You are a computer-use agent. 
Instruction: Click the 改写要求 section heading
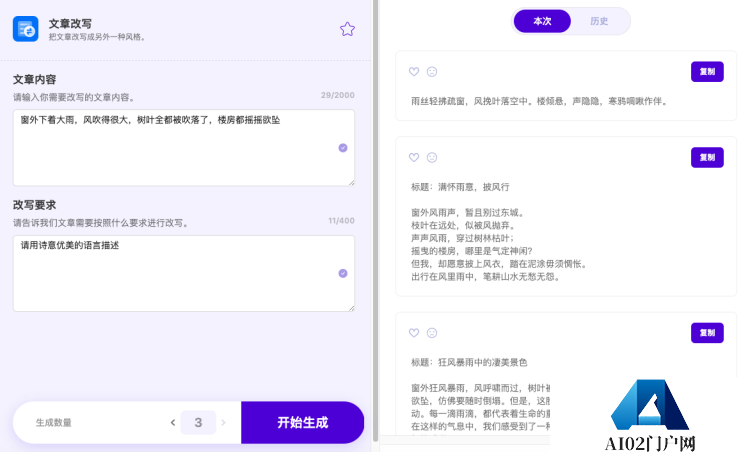click(x=34, y=205)
